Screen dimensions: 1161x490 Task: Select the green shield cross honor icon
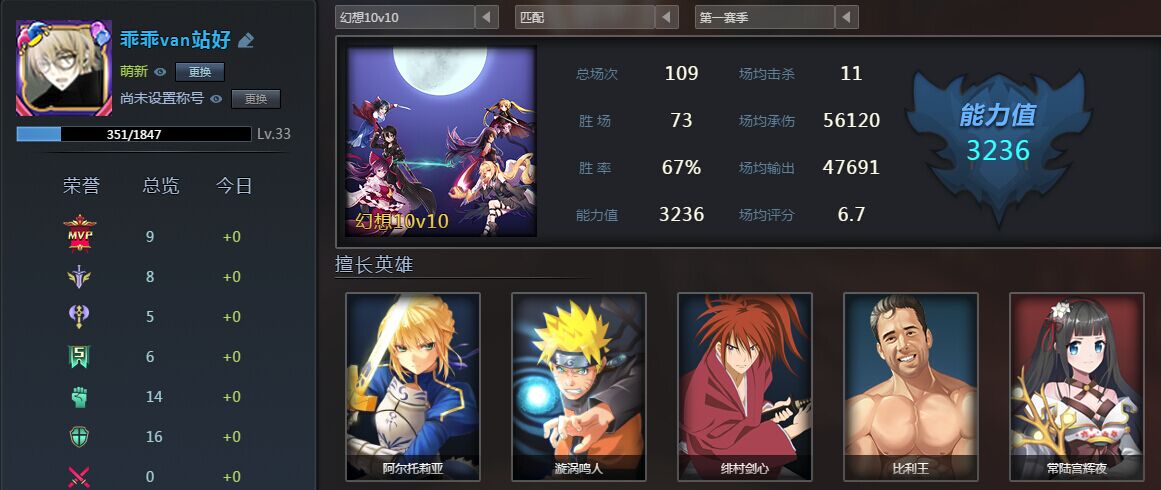point(79,437)
